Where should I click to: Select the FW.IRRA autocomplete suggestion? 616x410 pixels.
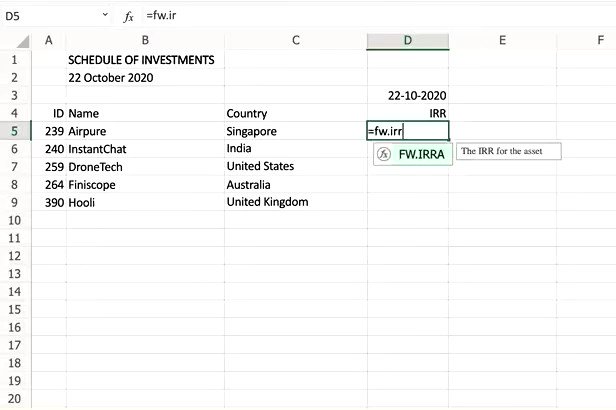(x=412, y=154)
